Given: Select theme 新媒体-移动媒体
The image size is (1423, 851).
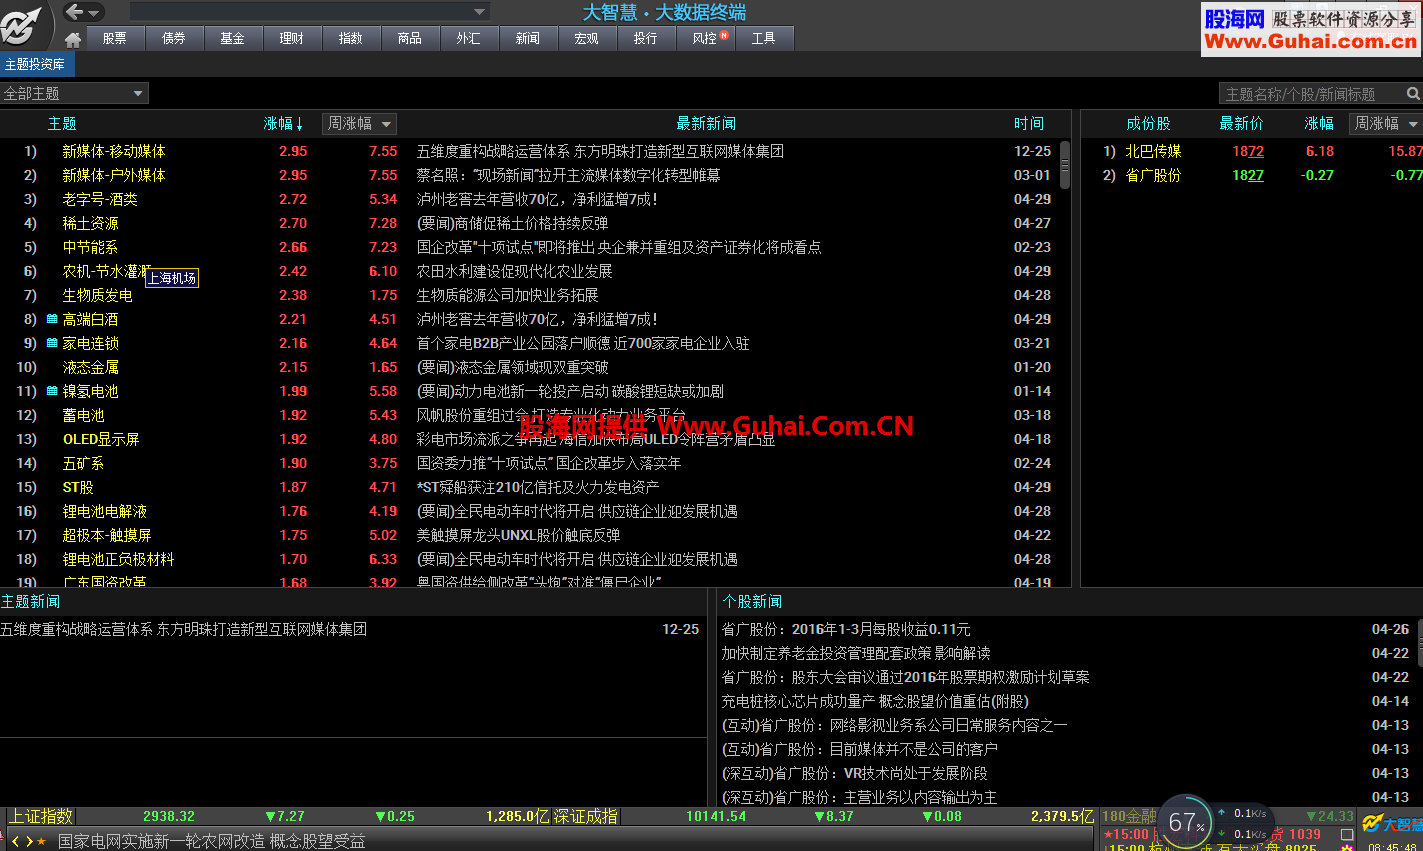Looking at the screenshot, I should pyautogui.click(x=114, y=151).
